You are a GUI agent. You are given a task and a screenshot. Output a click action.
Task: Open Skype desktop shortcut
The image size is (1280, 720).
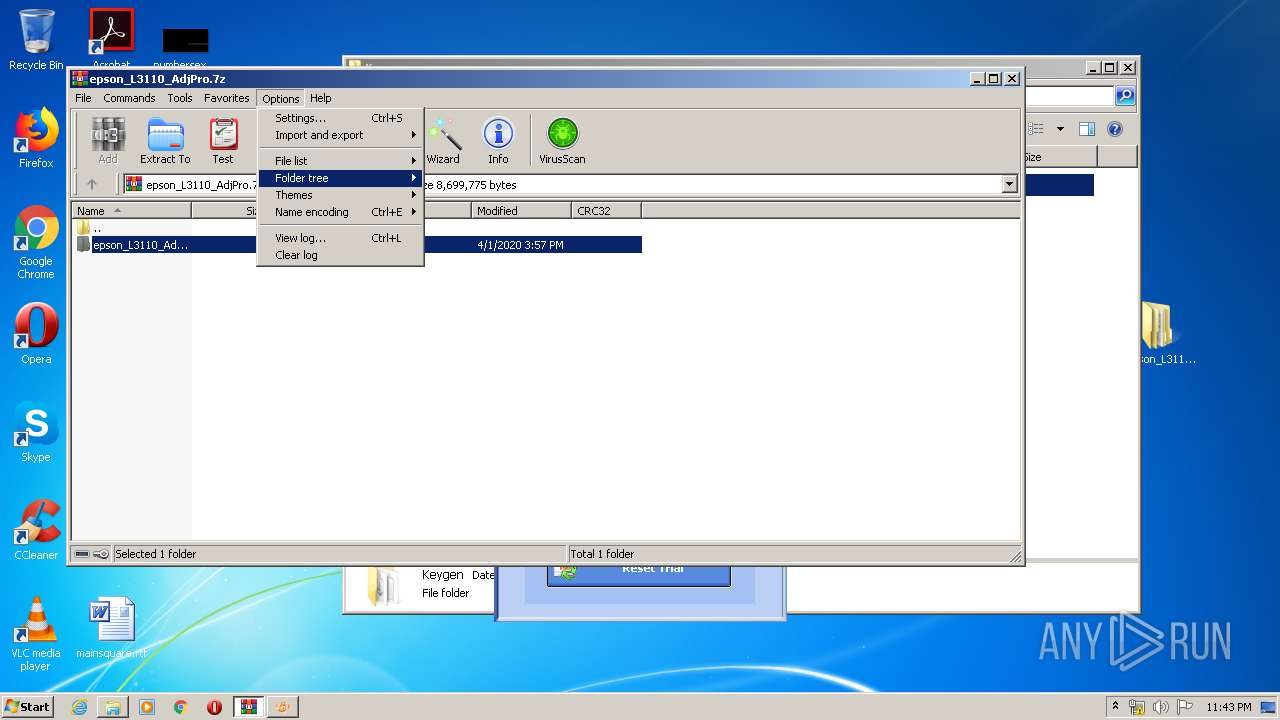point(36,432)
